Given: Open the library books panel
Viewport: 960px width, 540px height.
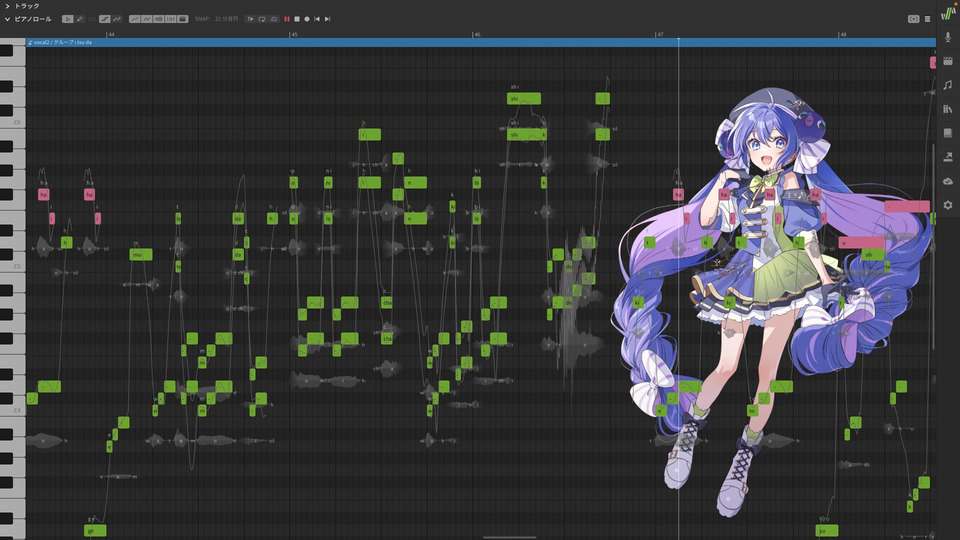Looking at the screenshot, I should (948, 109).
